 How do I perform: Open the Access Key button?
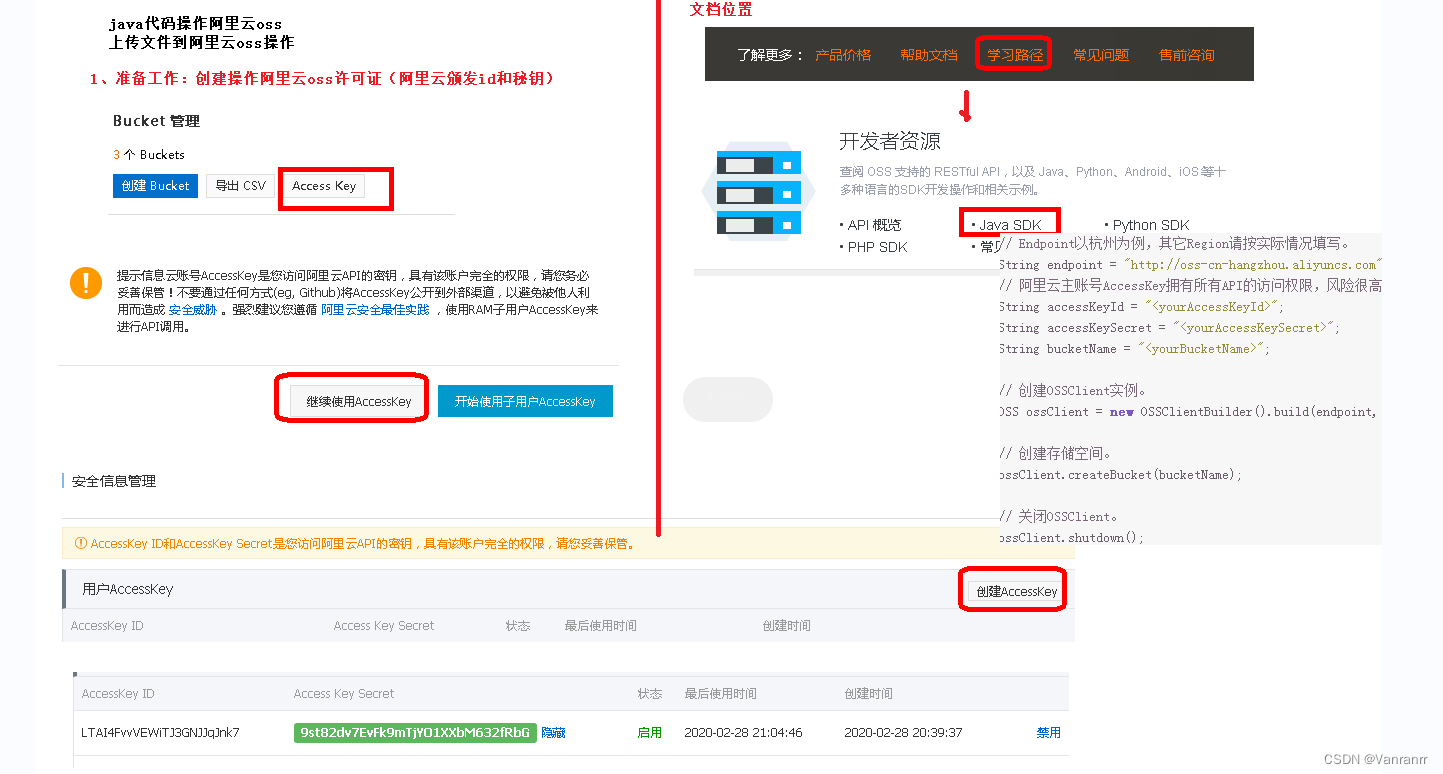324,186
